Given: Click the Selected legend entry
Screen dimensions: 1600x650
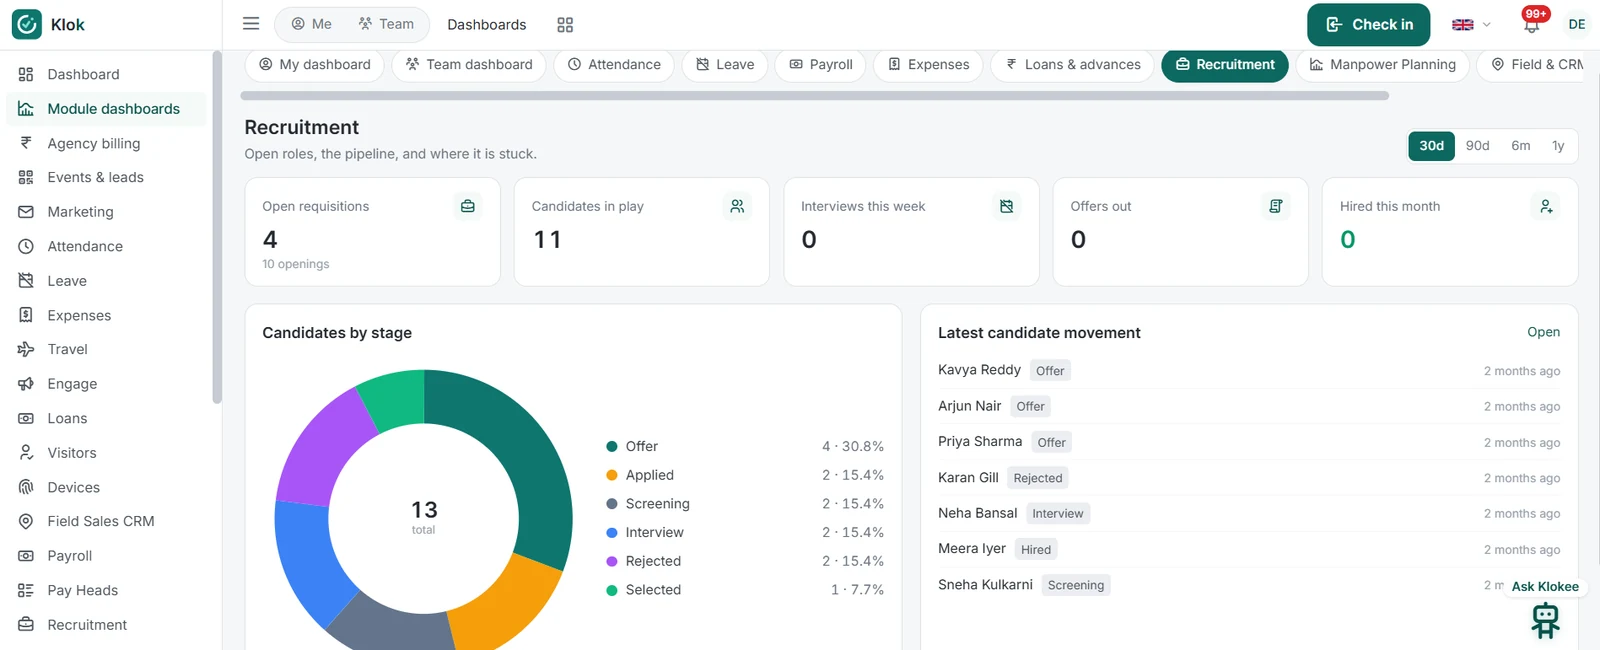Looking at the screenshot, I should click(745, 590).
